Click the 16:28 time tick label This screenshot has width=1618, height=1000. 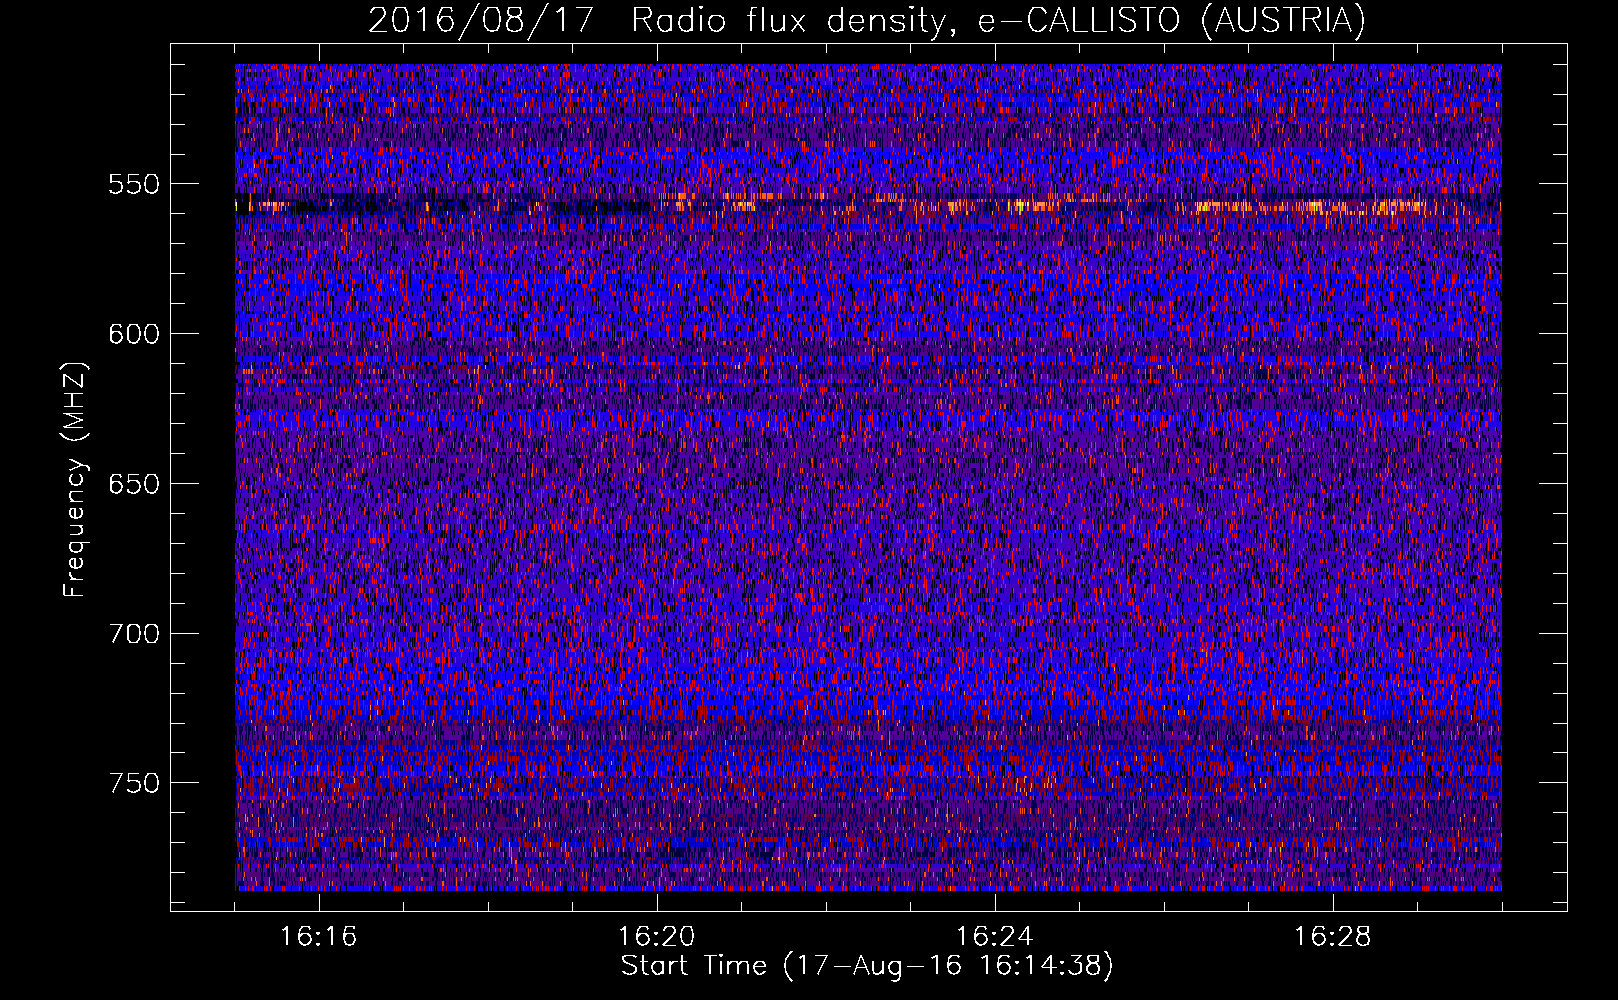1333,937
